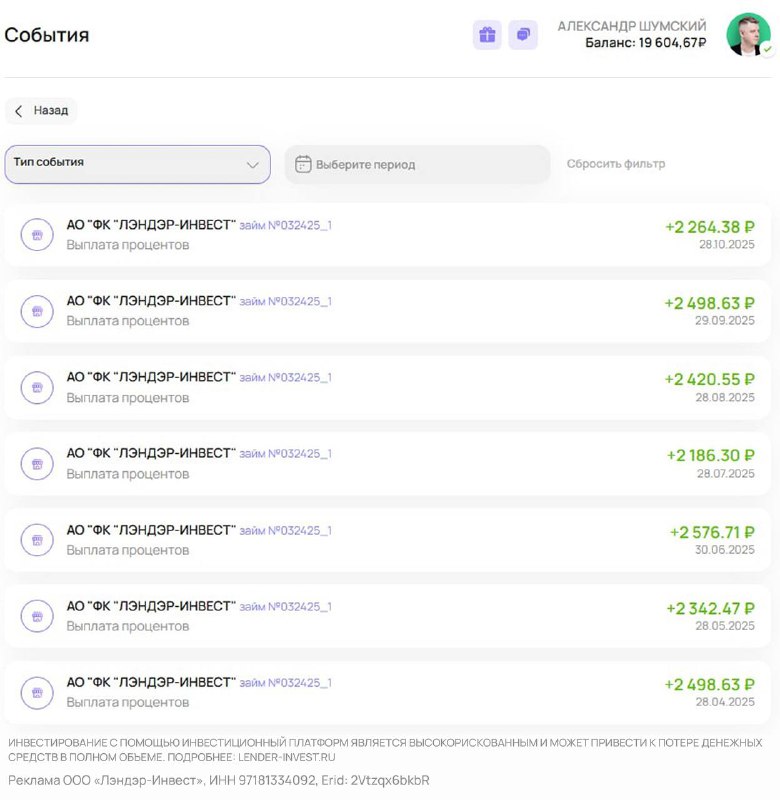780x800 pixels.
Task: Click the green verified checkmark badge on avatar
Action: pos(768,49)
